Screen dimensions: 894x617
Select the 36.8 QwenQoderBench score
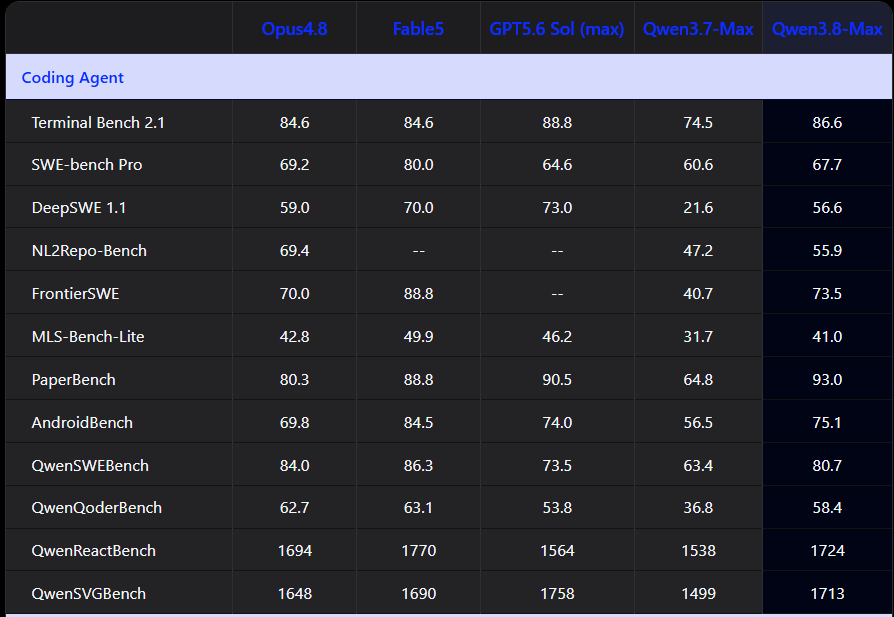[698, 508]
